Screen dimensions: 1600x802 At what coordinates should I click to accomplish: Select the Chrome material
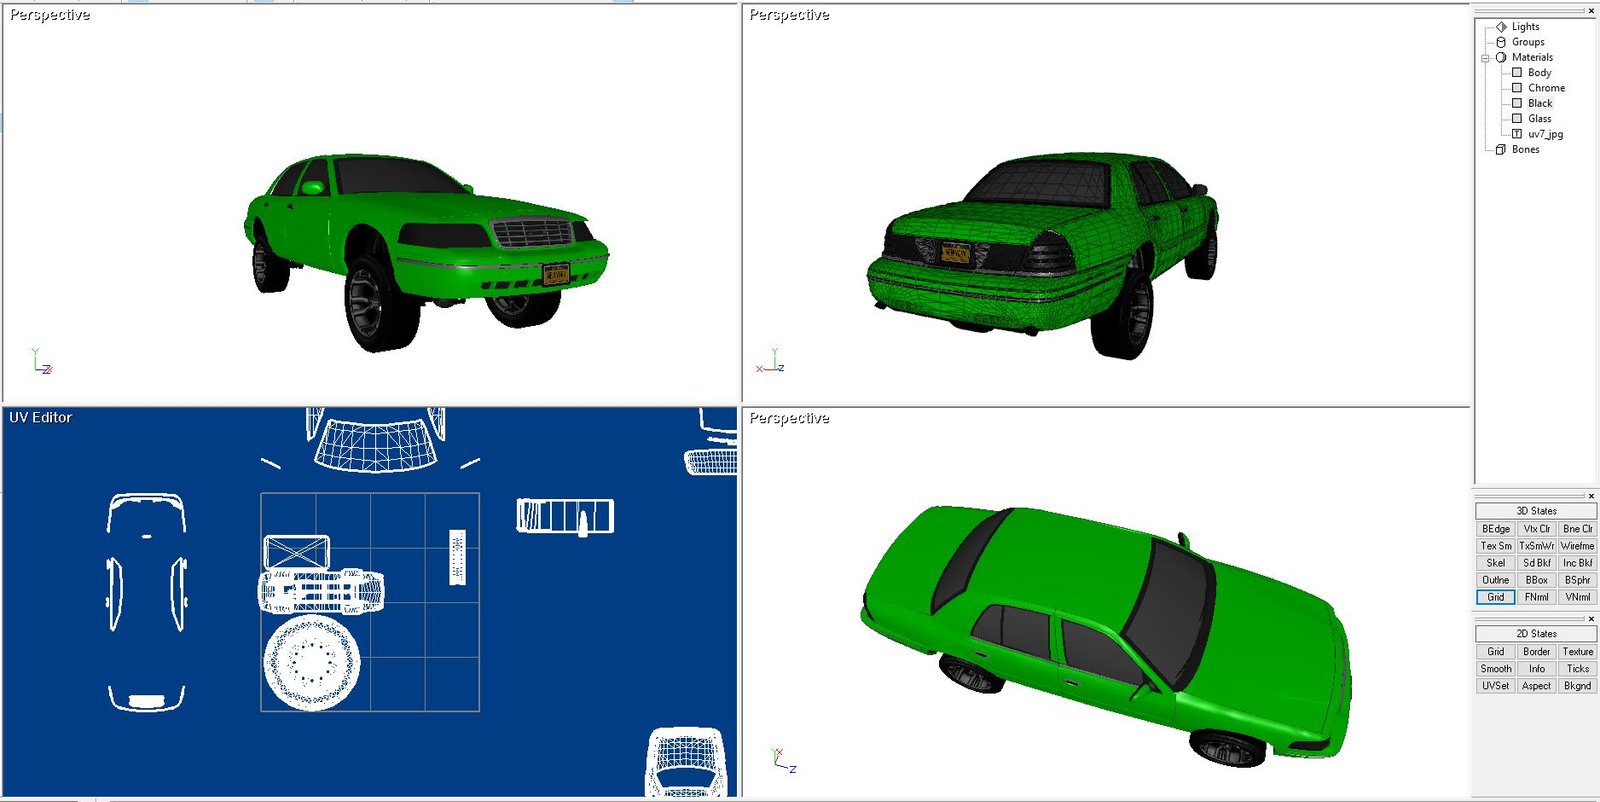tap(1546, 88)
